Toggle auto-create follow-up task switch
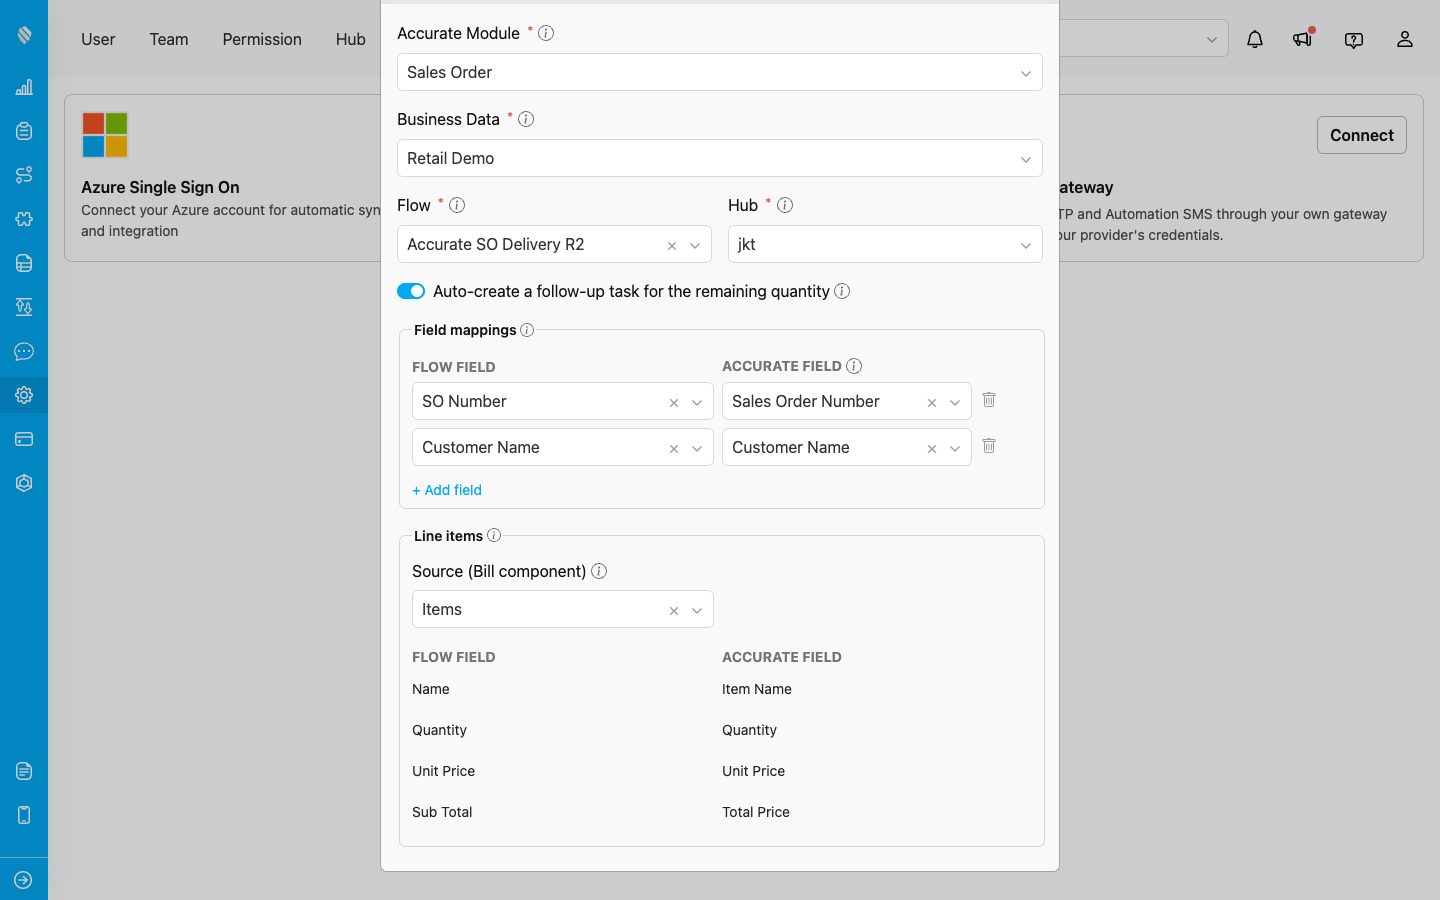 (x=411, y=291)
